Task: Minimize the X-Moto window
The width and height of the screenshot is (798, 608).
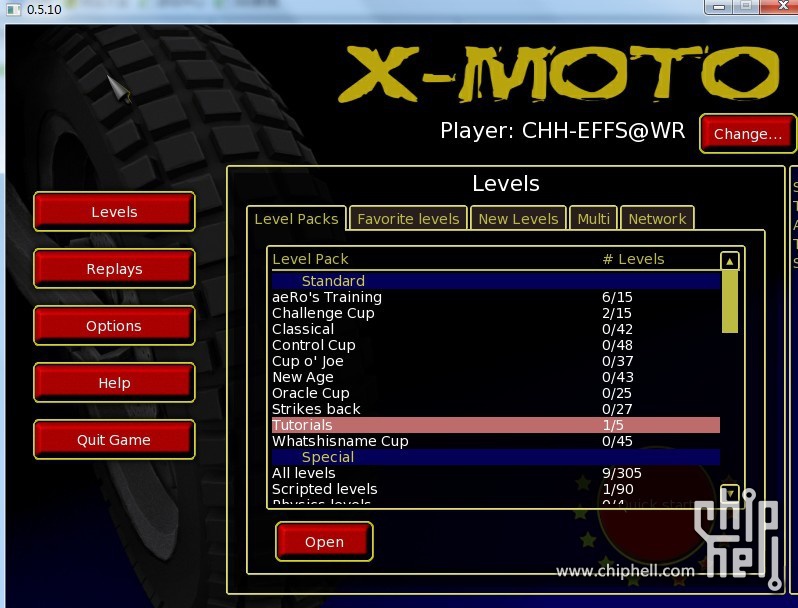Action: (x=719, y=7)
